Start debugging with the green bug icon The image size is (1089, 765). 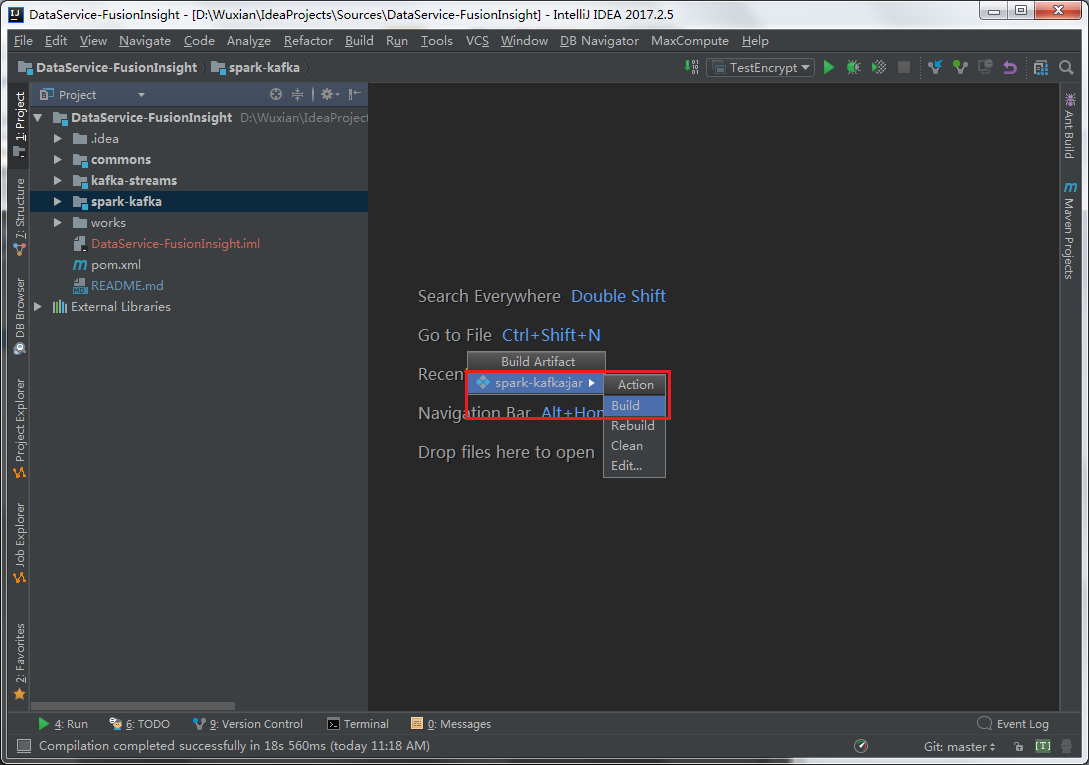coord(854,67)
